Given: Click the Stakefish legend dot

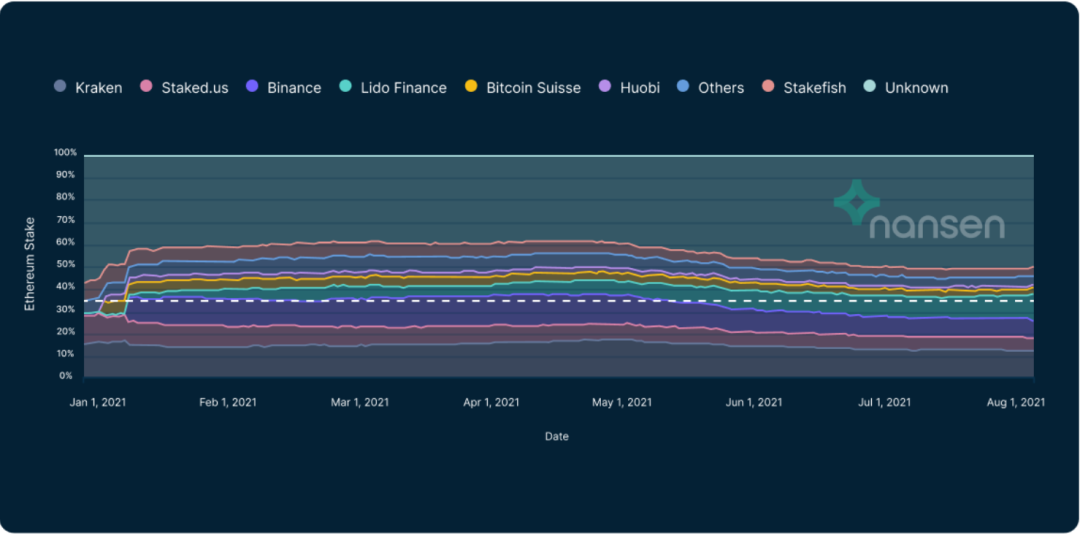Looking at the screenshot, I should tap(769, 88).
